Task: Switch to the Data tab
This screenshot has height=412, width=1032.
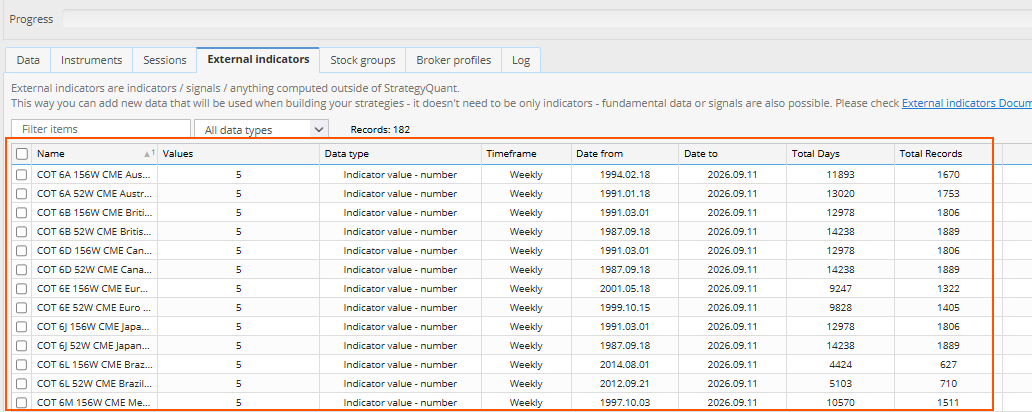Action: pyautogui.click(x=28, y=60)
